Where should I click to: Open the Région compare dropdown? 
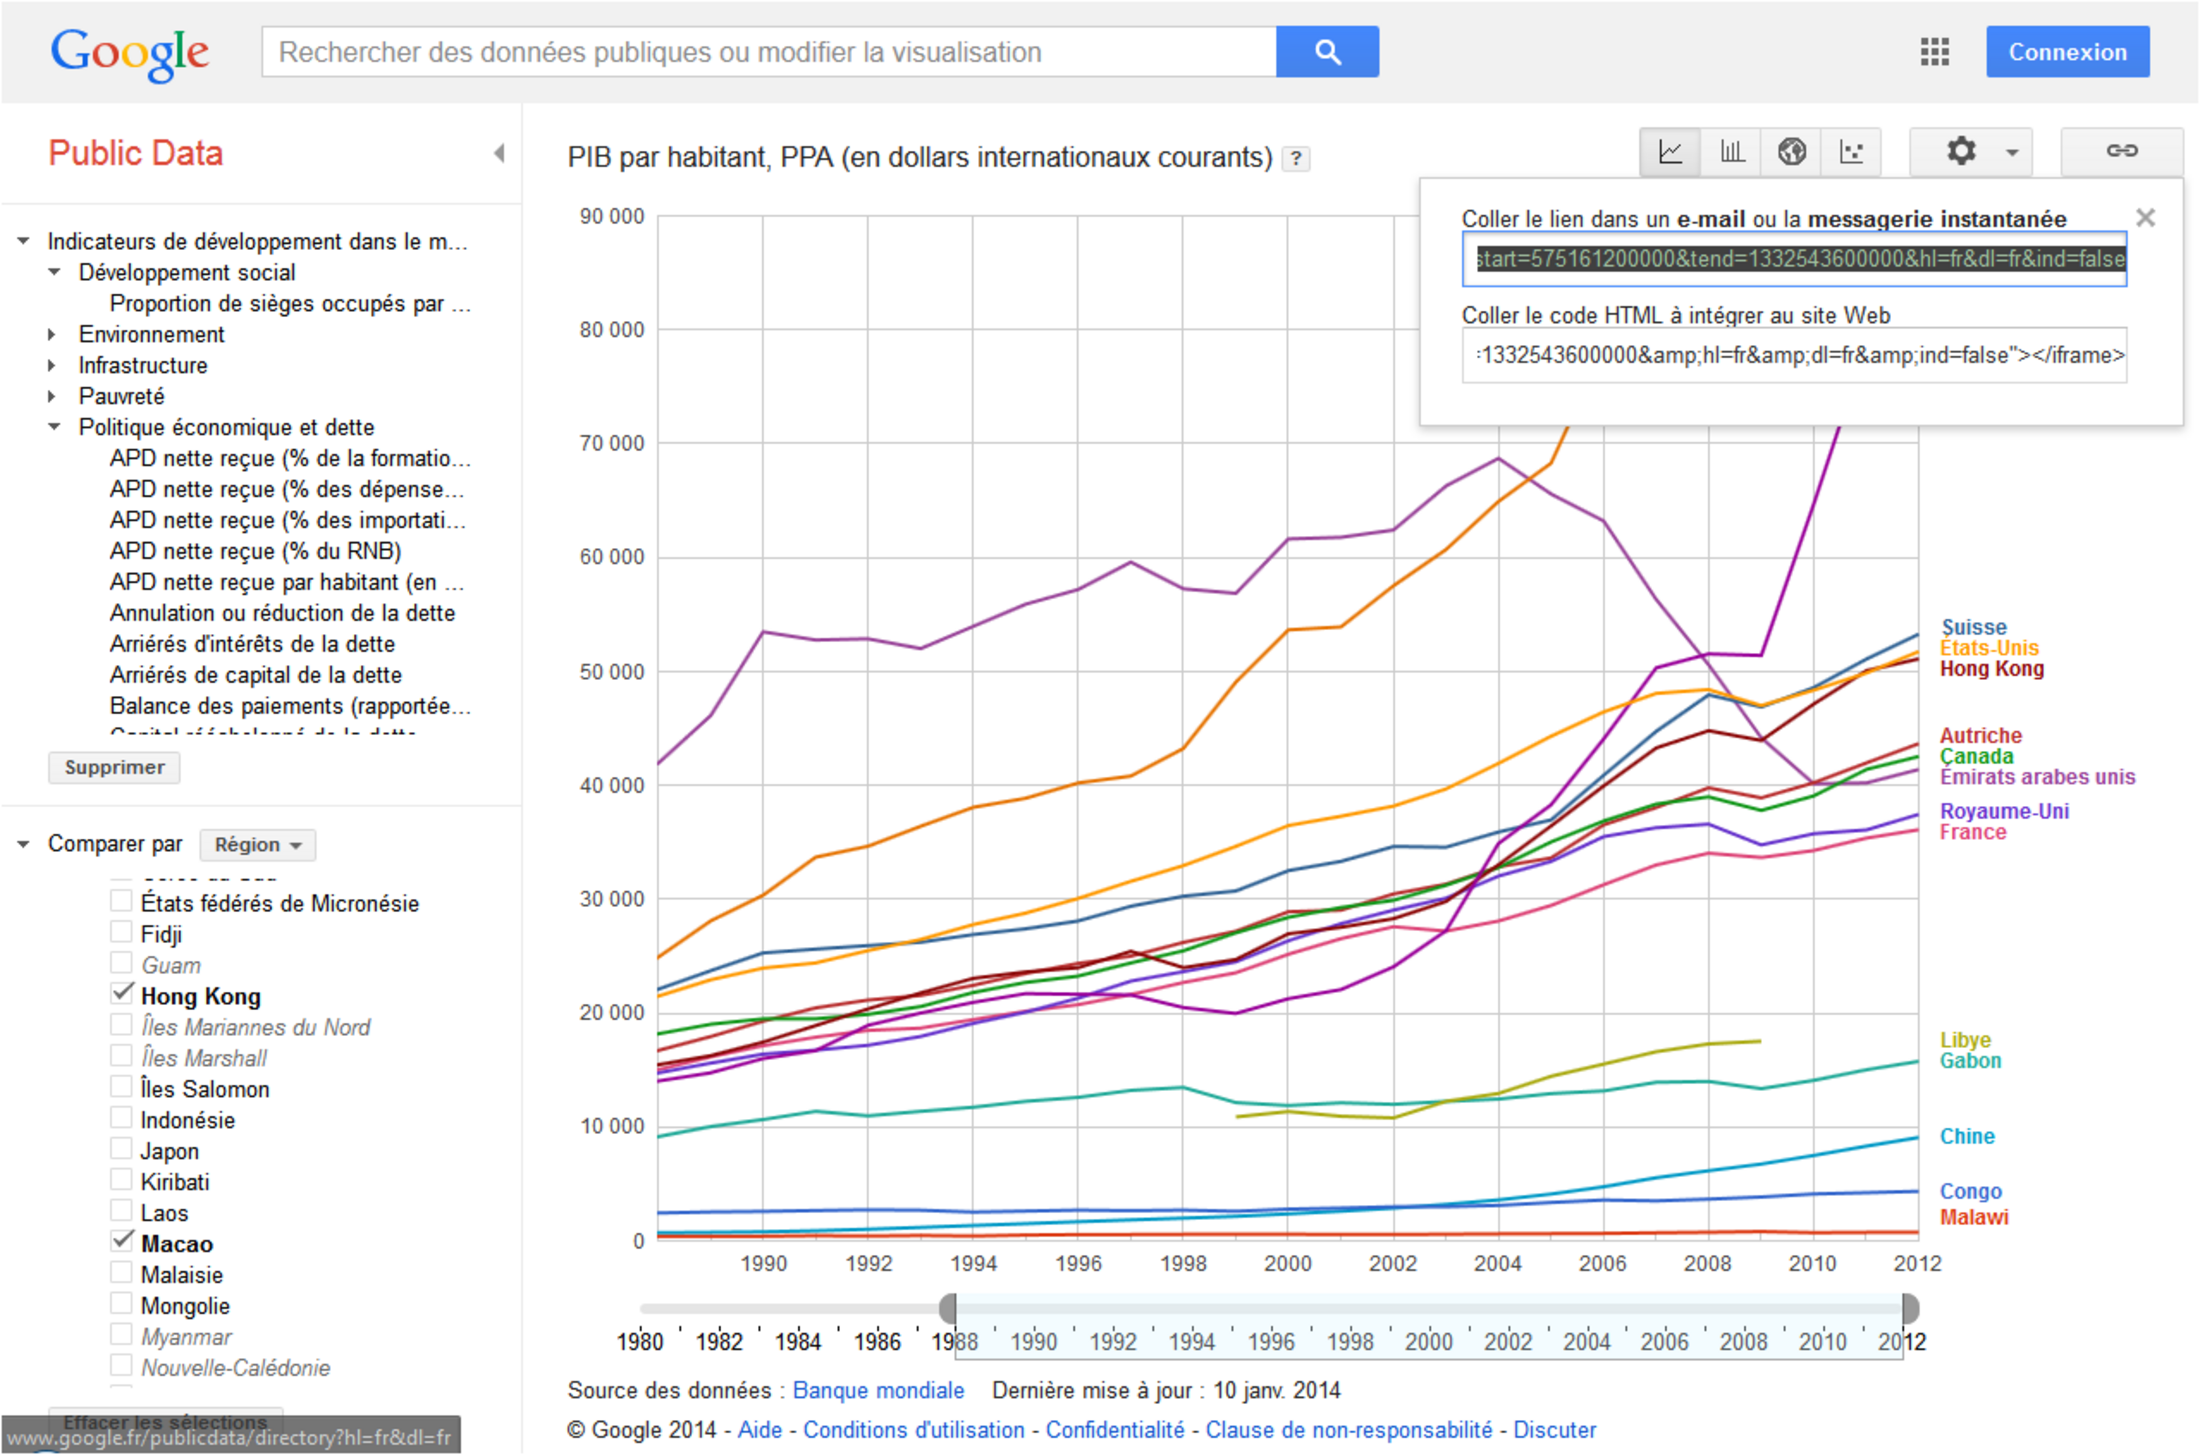point(257,845)
